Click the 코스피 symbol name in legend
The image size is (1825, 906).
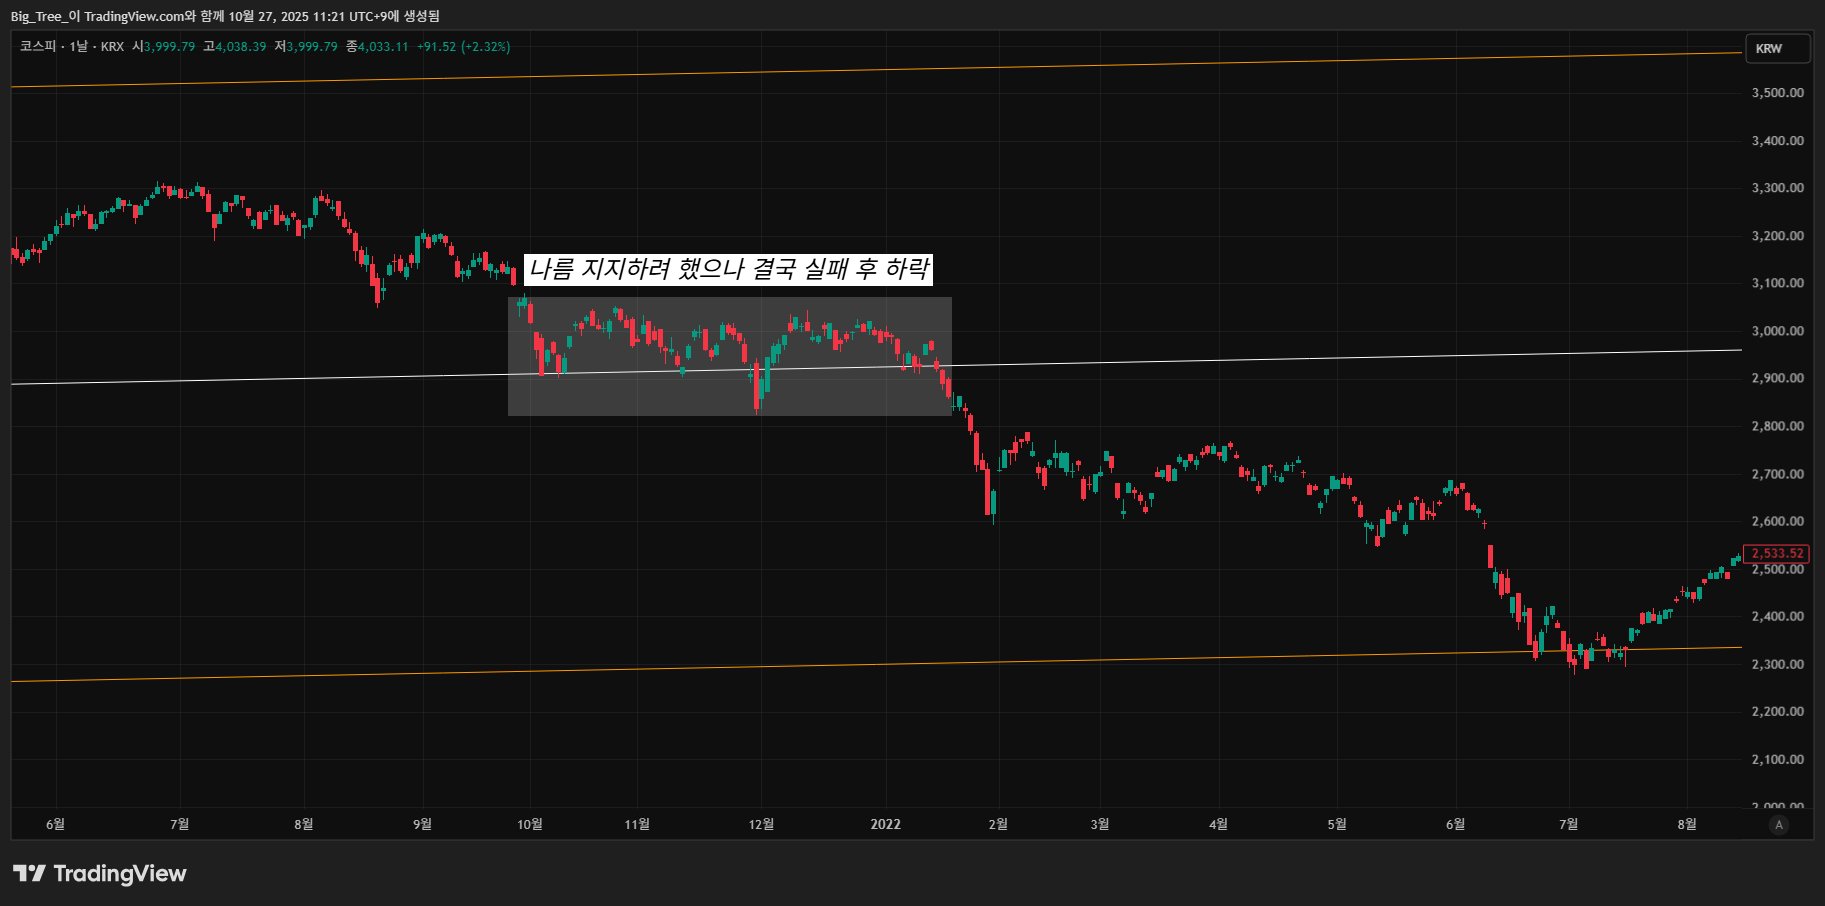tap(38, 47)
